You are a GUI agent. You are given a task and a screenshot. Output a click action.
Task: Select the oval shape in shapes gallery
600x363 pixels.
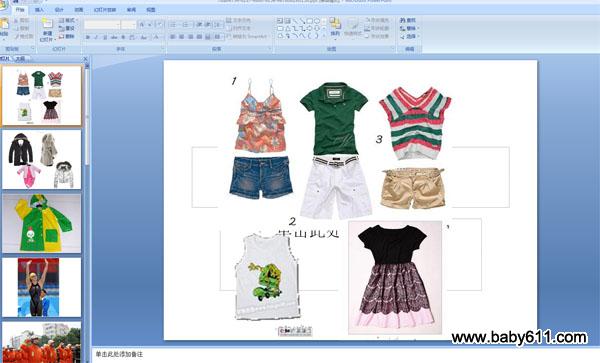point(317,21)
